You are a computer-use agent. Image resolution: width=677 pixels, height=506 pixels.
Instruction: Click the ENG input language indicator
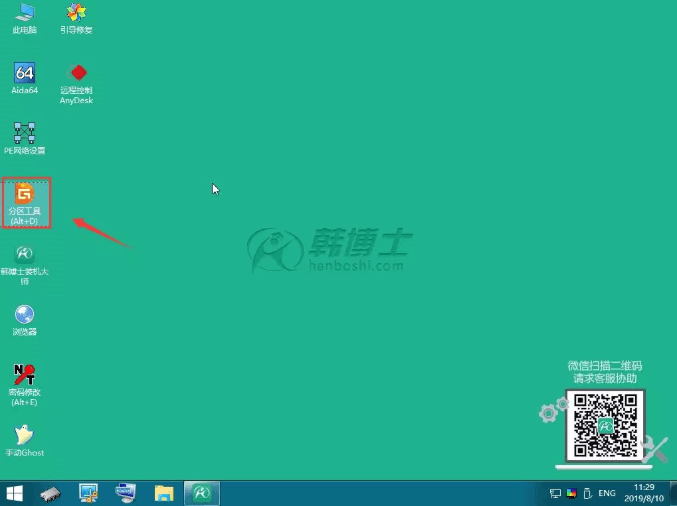click(606, 493)
